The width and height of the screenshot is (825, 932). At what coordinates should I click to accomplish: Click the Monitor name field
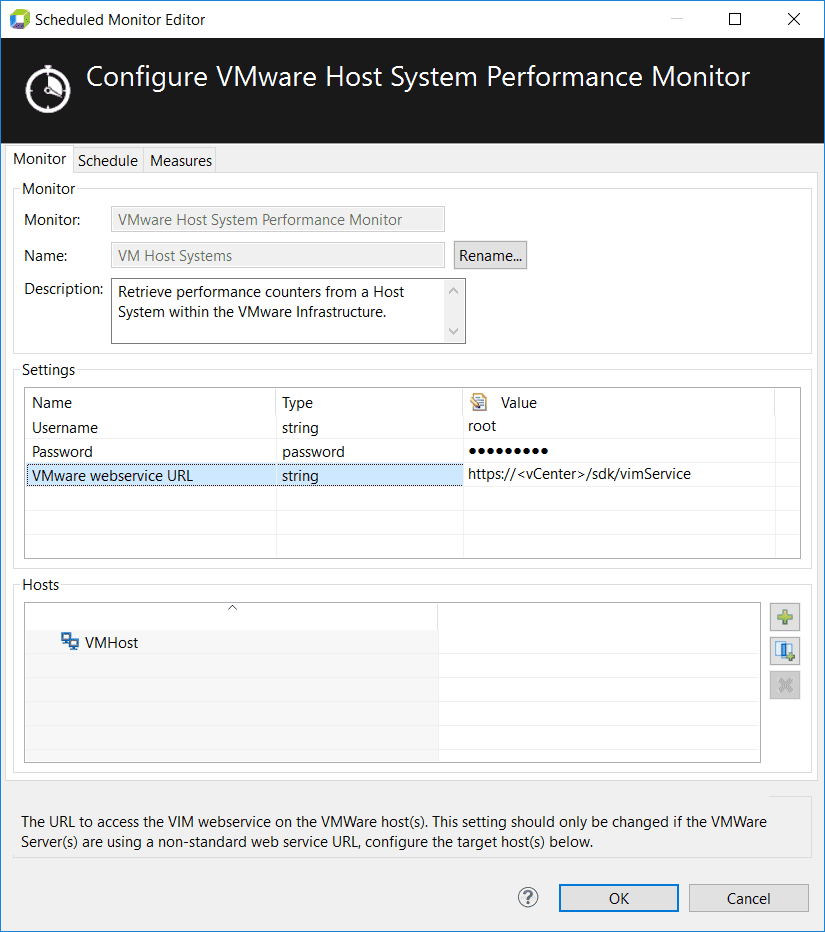[x=278, y=219]
